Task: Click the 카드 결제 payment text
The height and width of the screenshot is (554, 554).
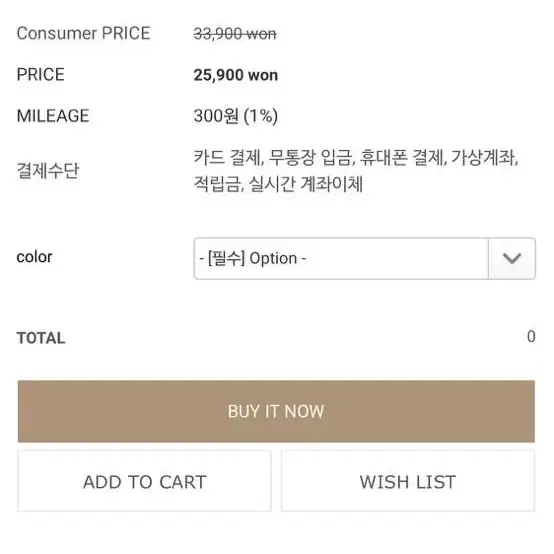Action: [227, 157]
